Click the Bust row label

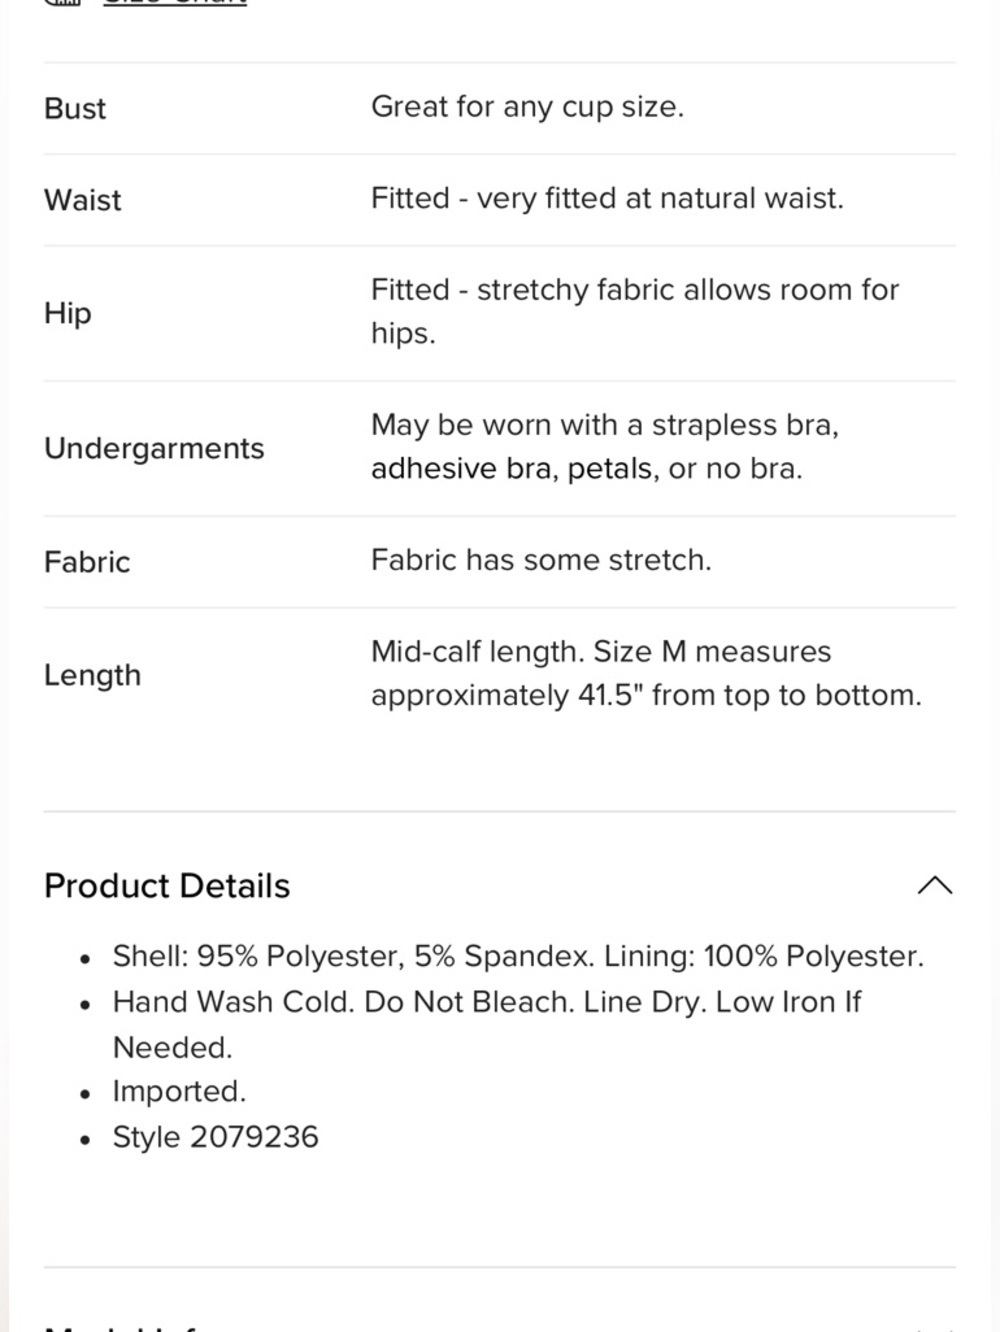click(x=75, y=108)
